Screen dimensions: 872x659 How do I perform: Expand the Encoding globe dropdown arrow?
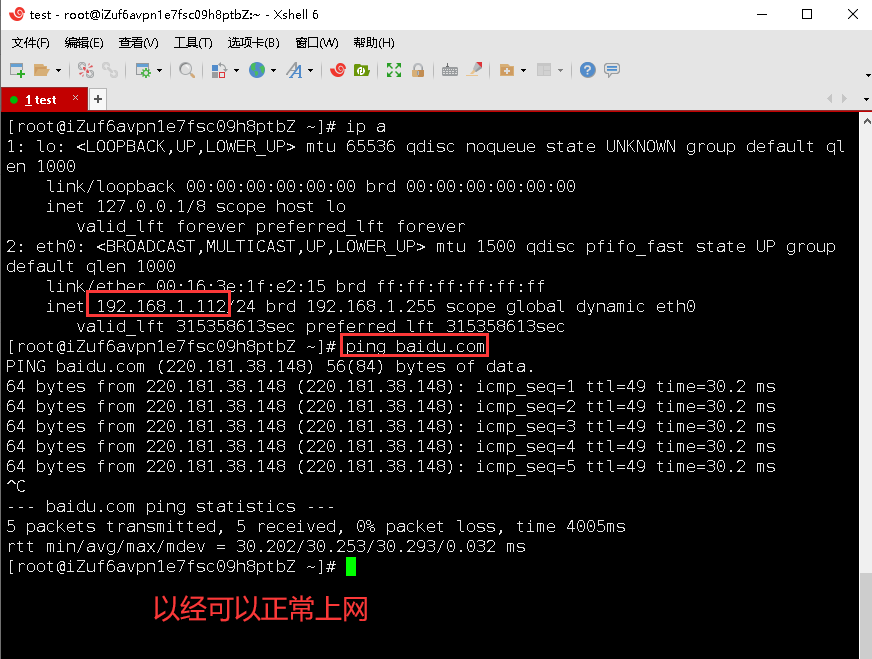coord(273,71)
